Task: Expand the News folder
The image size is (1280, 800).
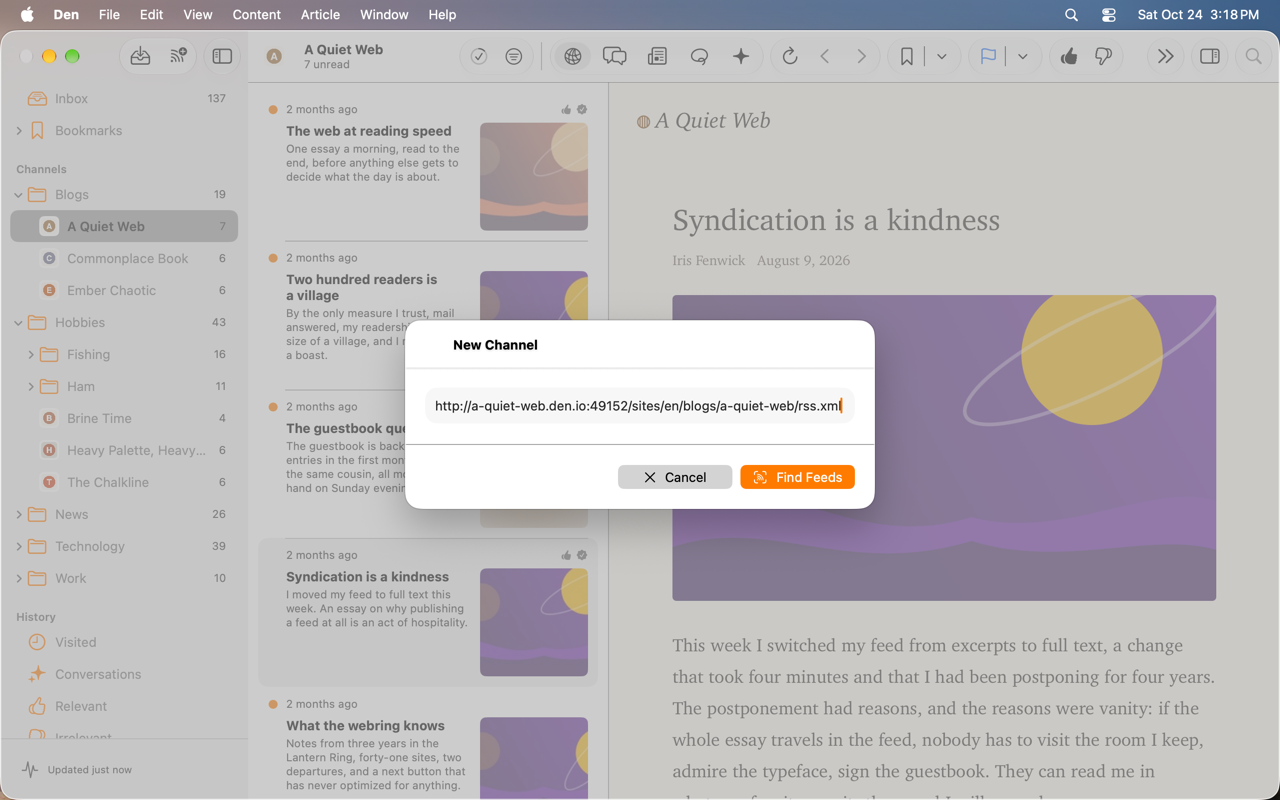Action: pos(19,515)
